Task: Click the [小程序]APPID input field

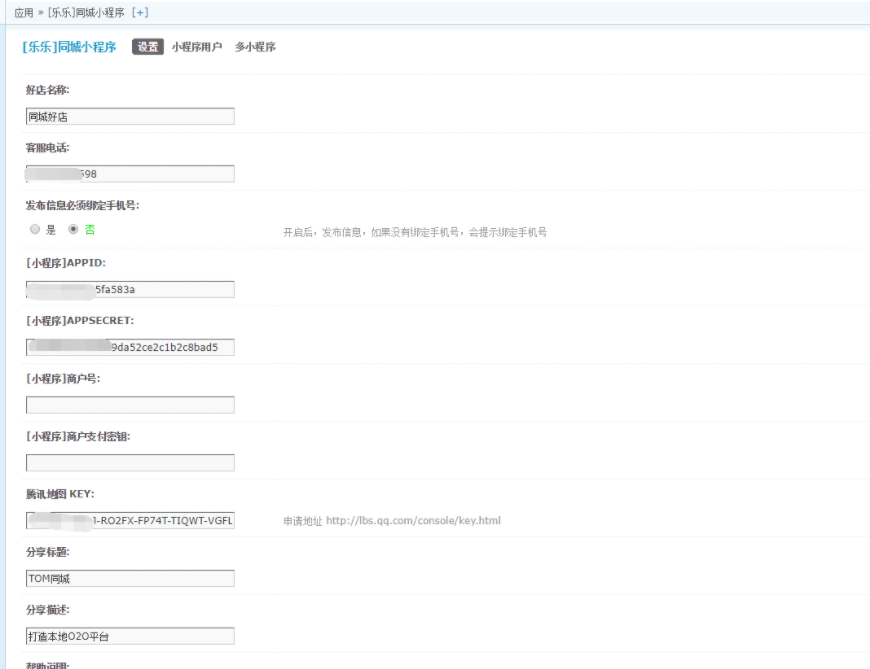Action: point(130,290)
